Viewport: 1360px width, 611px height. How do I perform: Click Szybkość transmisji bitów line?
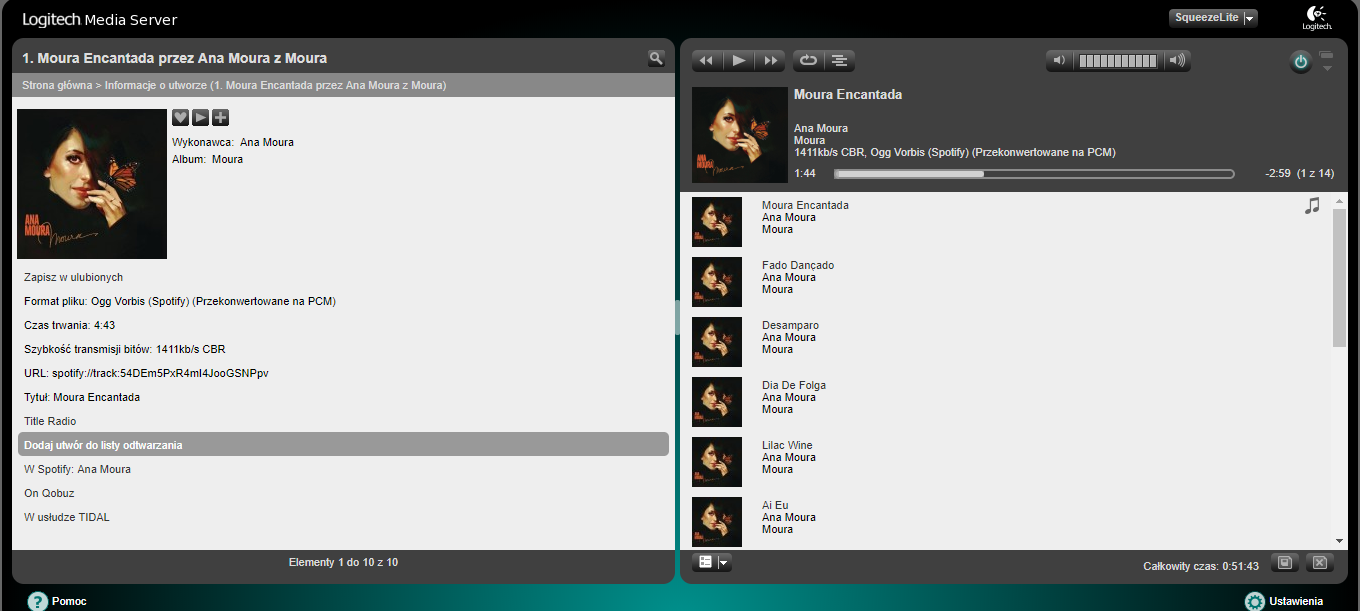point(125,349)
